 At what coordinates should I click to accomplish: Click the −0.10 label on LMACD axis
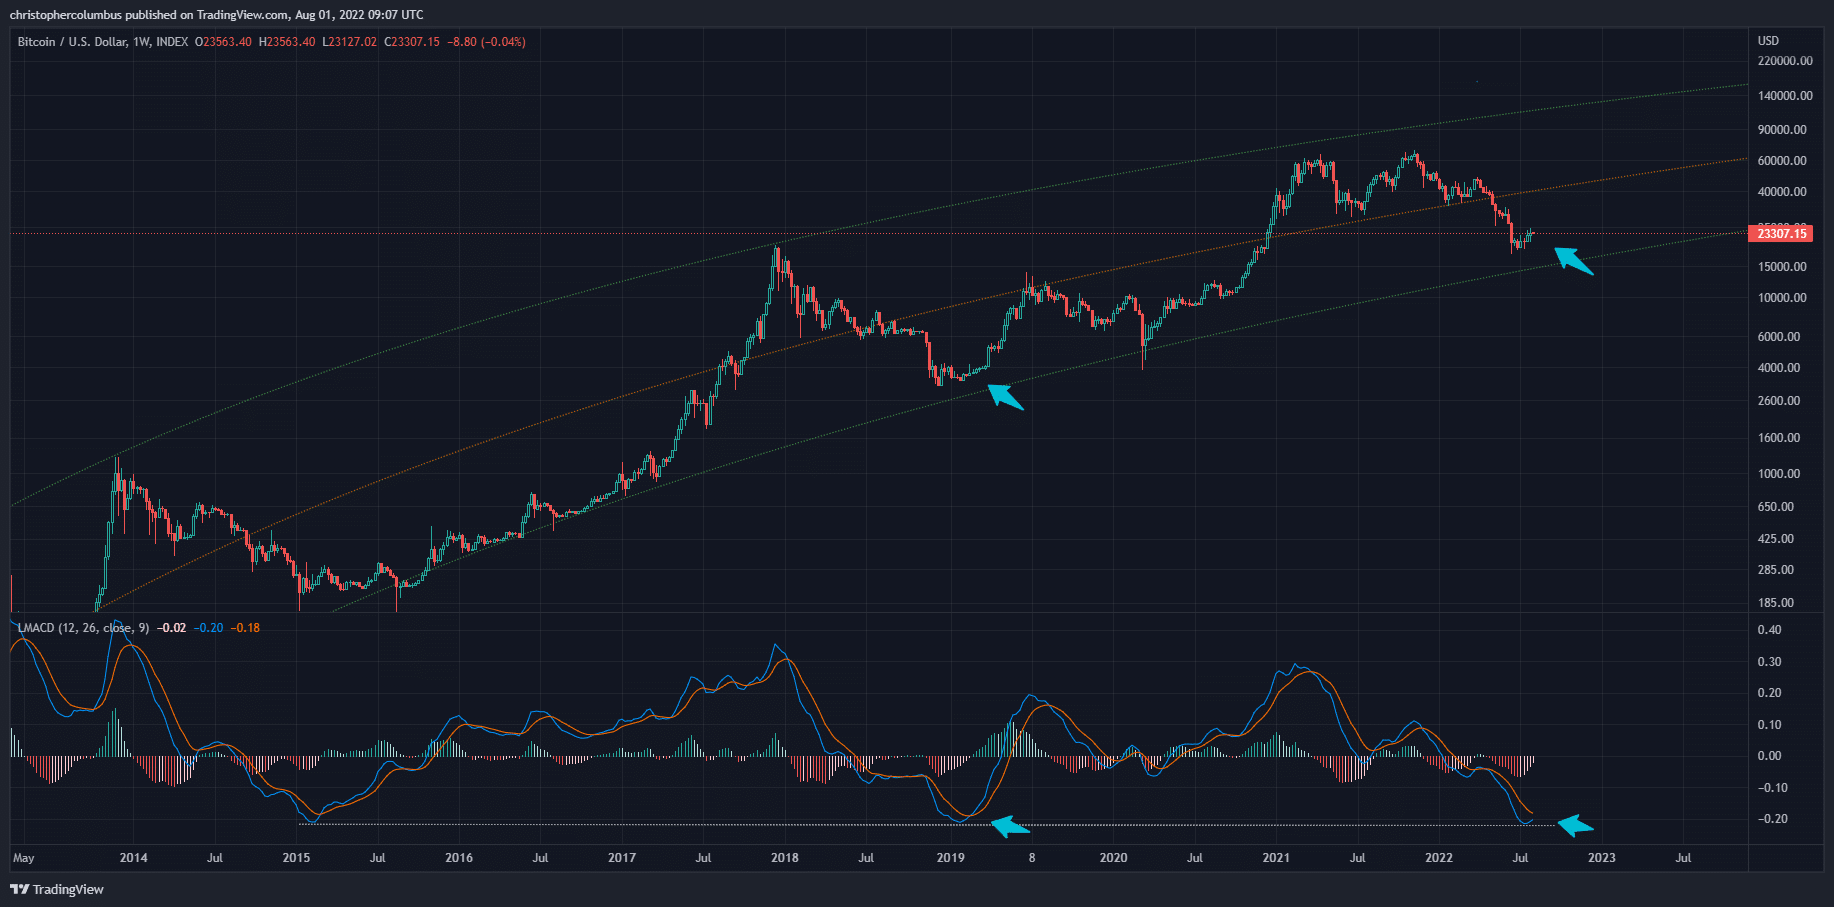tap(1773, 788)
